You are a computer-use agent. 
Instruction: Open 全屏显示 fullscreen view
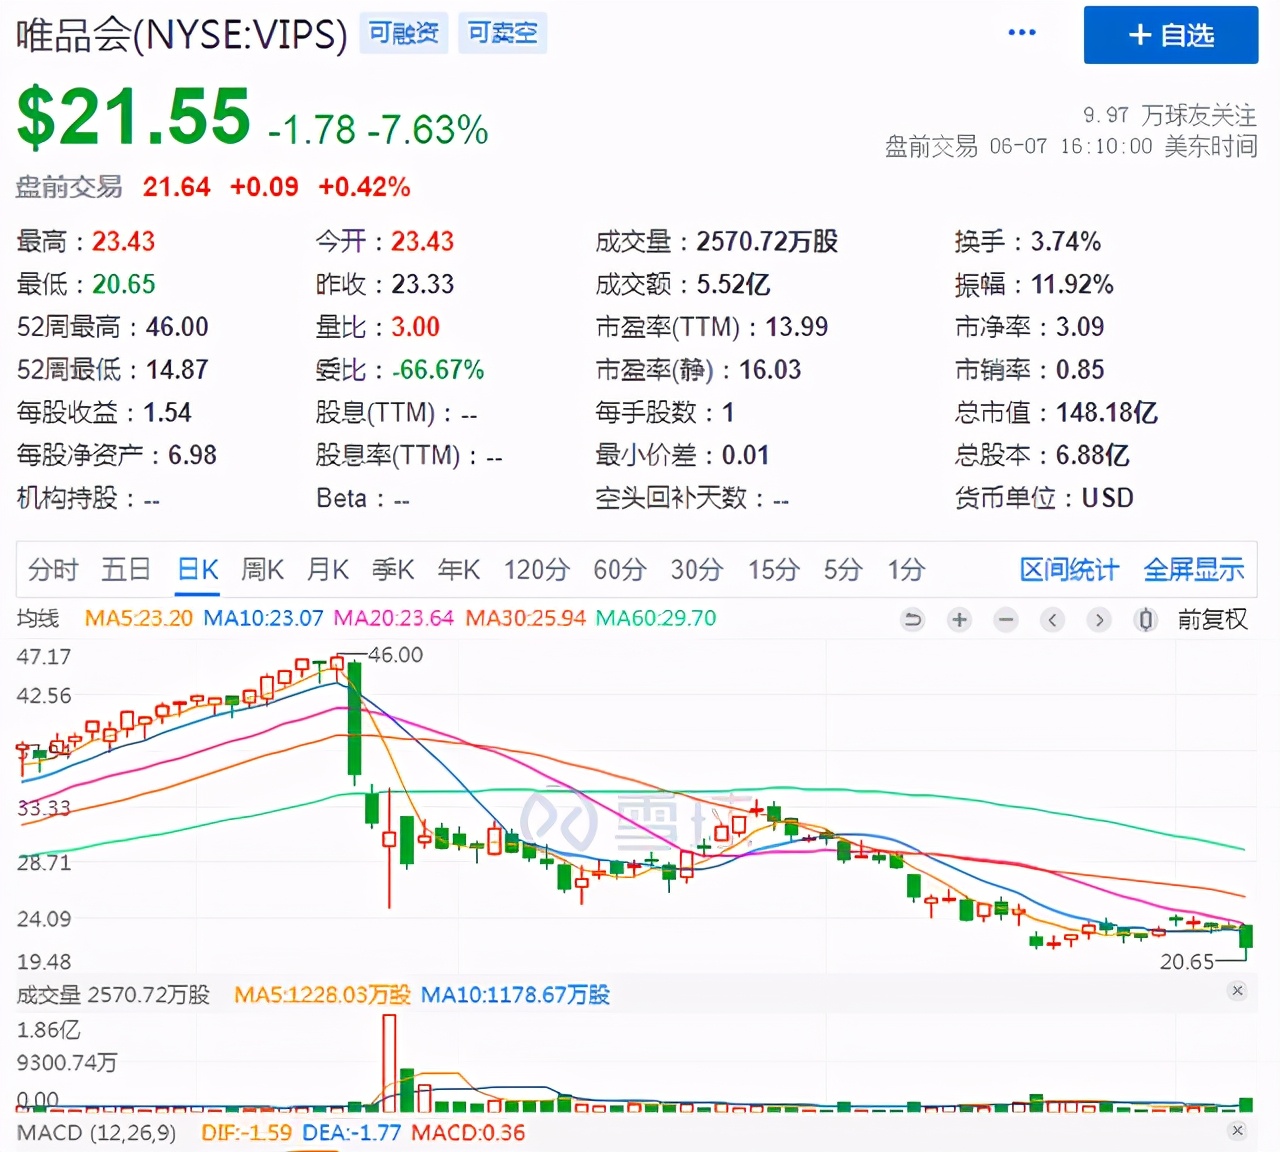(x=1194, y=570)
